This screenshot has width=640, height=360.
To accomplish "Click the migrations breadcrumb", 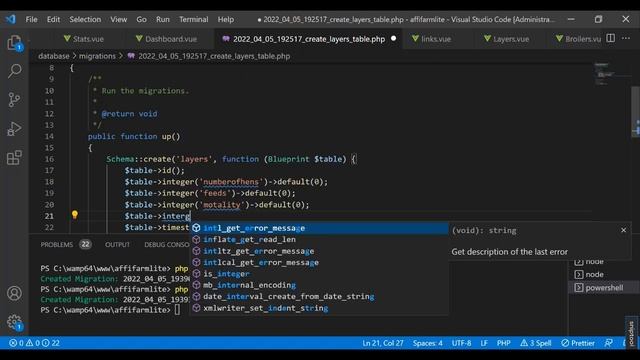I will pos(97,56).
